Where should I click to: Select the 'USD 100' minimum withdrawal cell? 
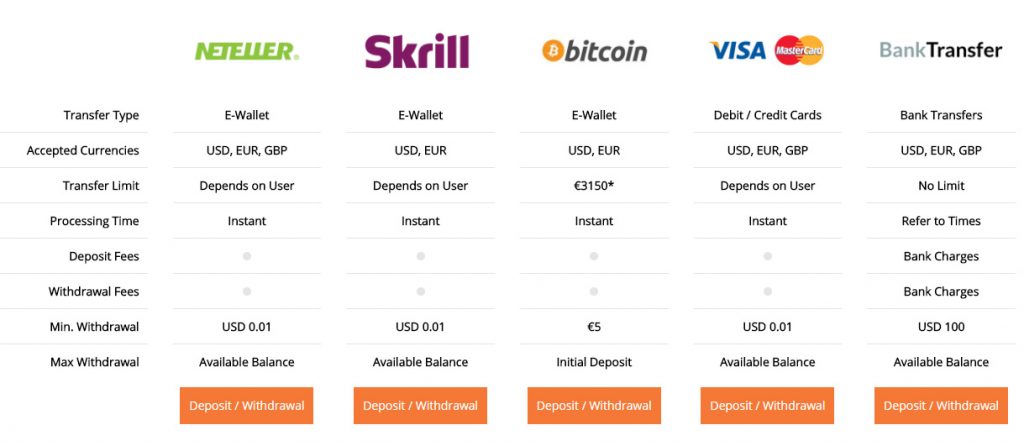(941, 327)
